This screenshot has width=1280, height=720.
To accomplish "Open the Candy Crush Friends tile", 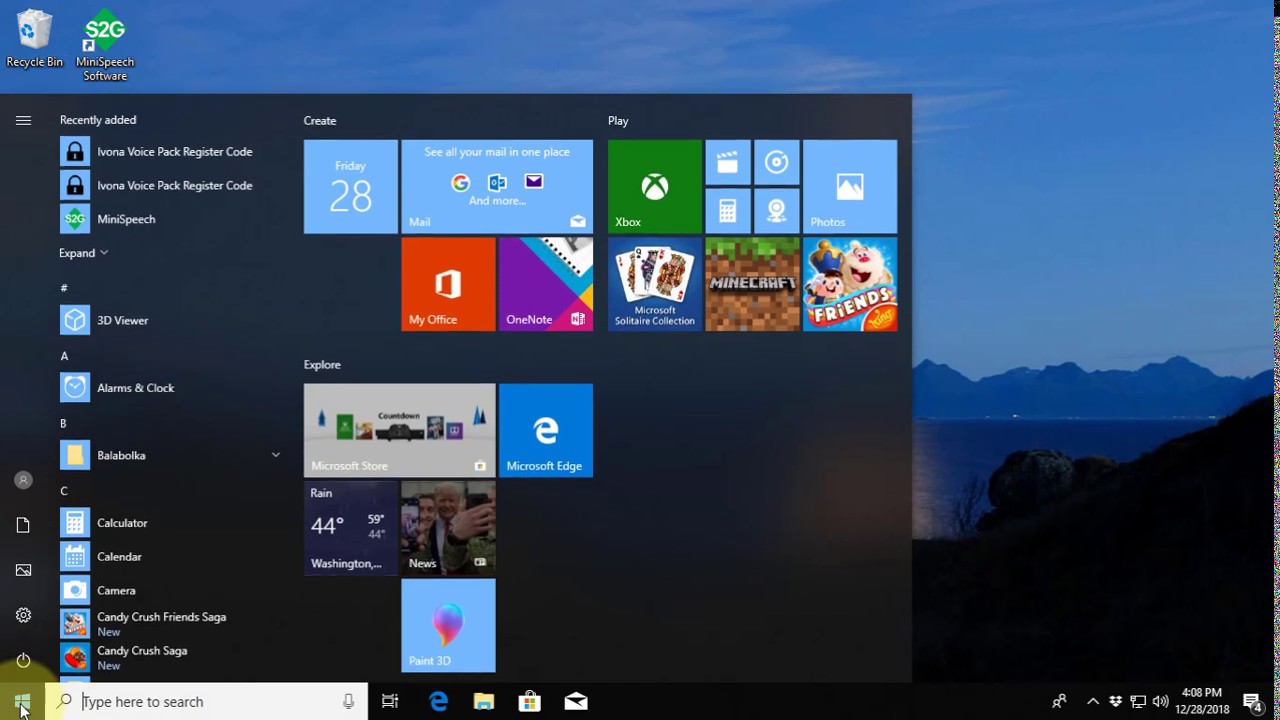I will click(x=850, y=284).
